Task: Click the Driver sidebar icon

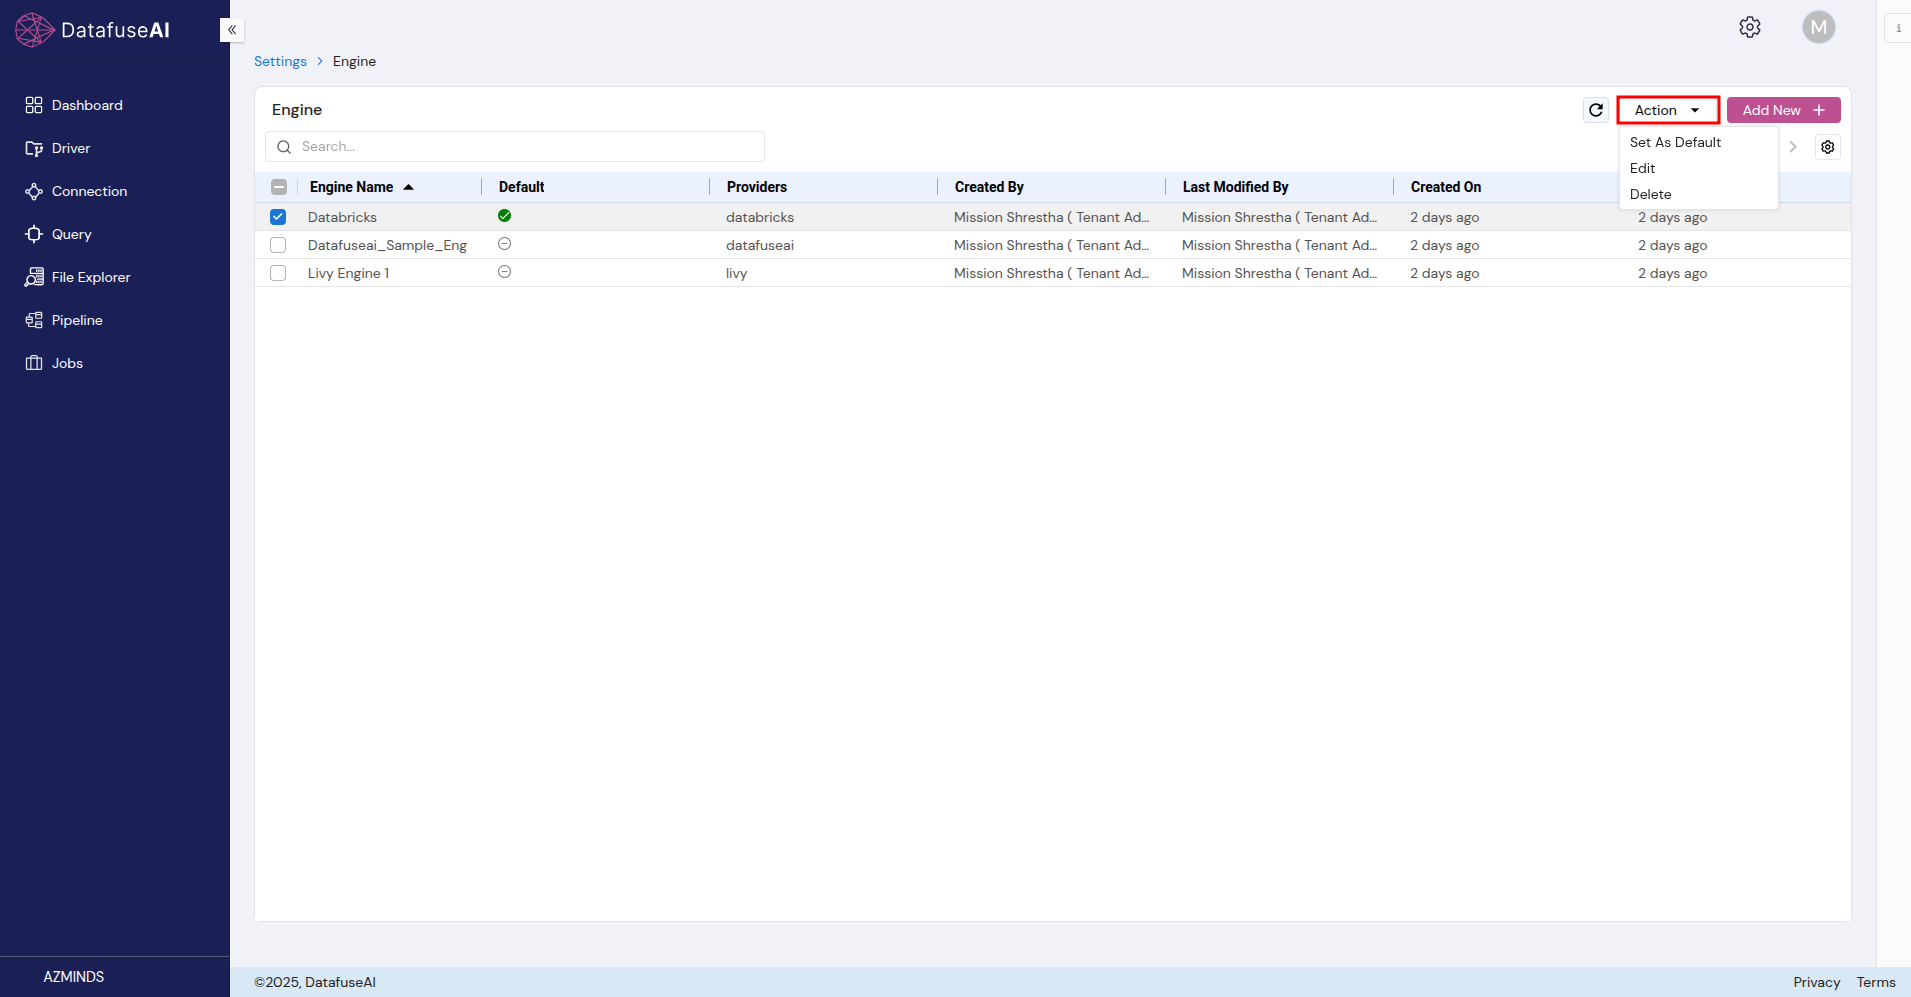Action: click(x=34, y=148)
